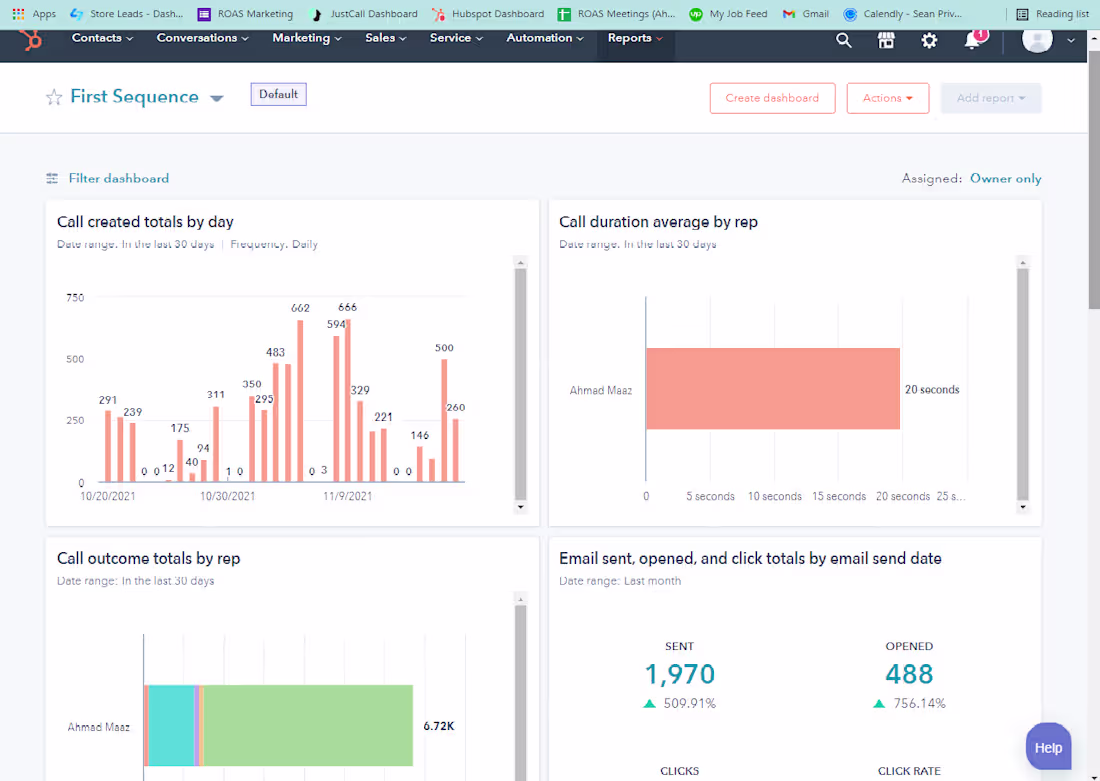1100x781 pixels.
Task: Click the down arrow of Call created chart scrollbar
Action: pos(521,507)
